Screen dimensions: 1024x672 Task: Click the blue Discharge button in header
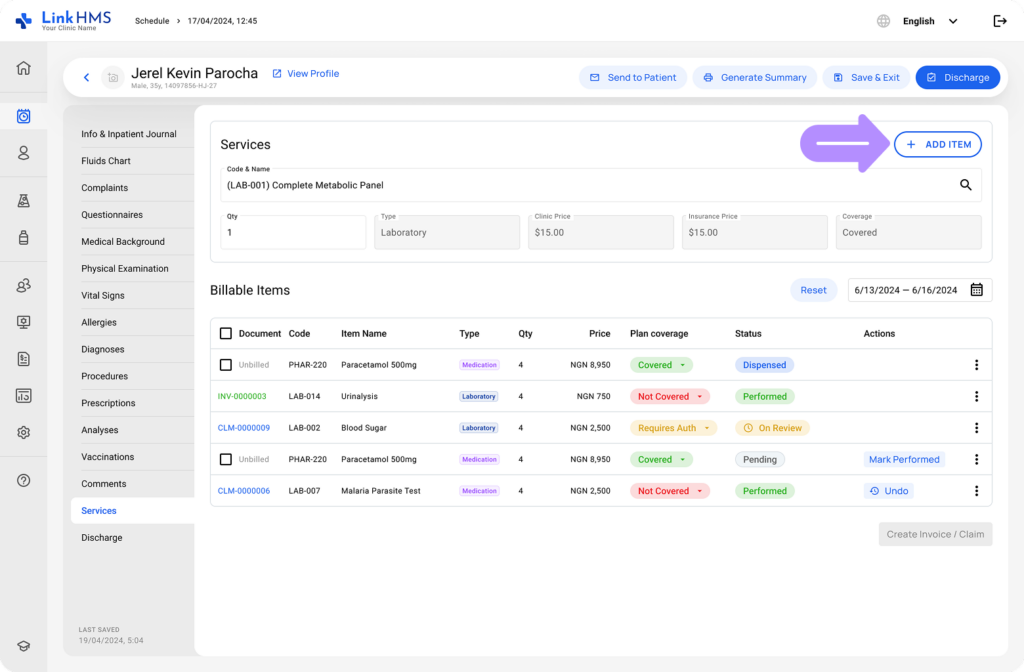pos(957,77)
